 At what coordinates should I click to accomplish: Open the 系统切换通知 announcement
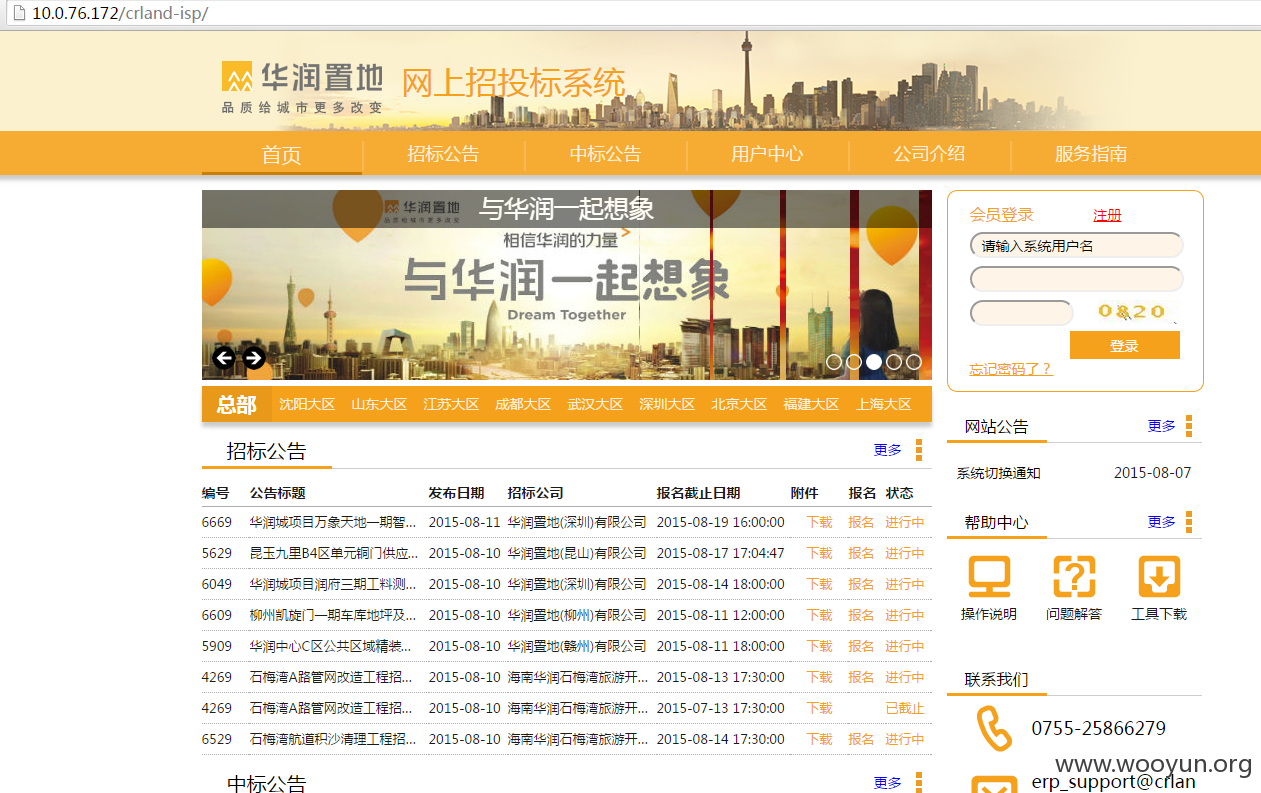[x=998, y=473]
